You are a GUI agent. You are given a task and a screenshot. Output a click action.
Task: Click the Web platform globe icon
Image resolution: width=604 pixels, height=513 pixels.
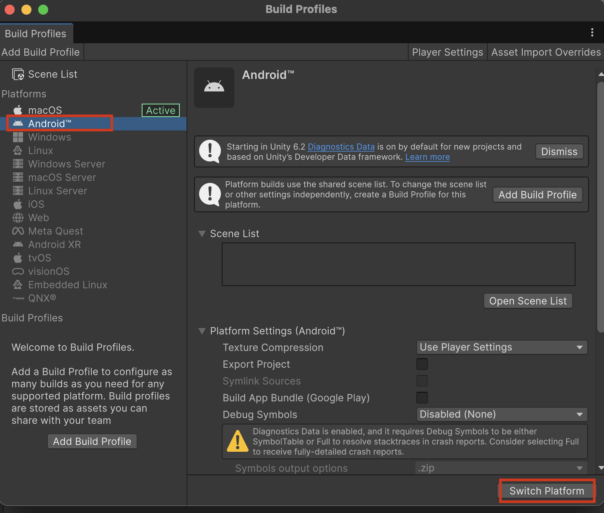pyautogui.click(x=18, y=218)
